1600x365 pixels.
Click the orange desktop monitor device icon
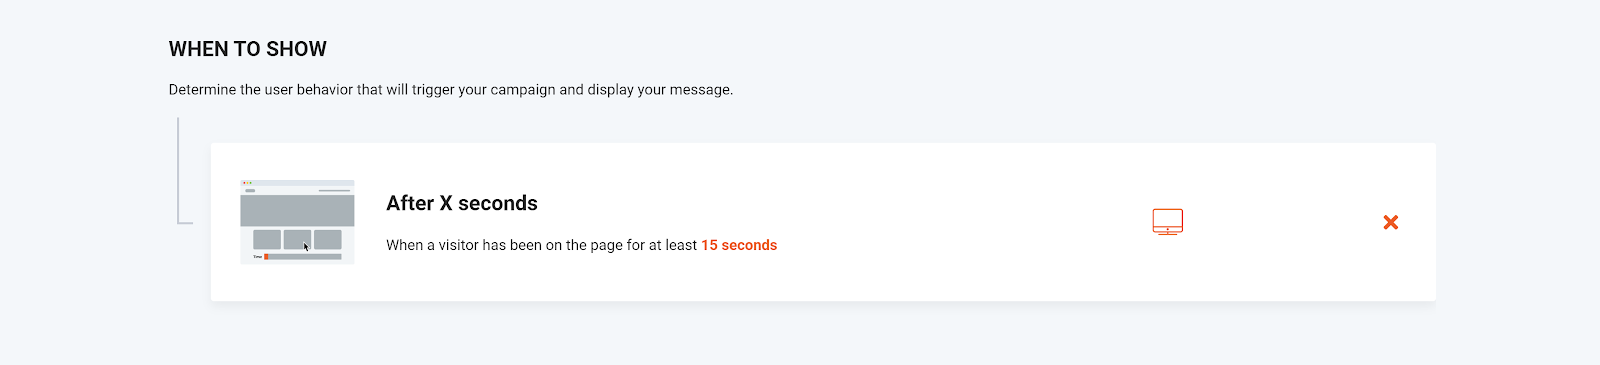pyautogui.click(x=1167, y=222)
